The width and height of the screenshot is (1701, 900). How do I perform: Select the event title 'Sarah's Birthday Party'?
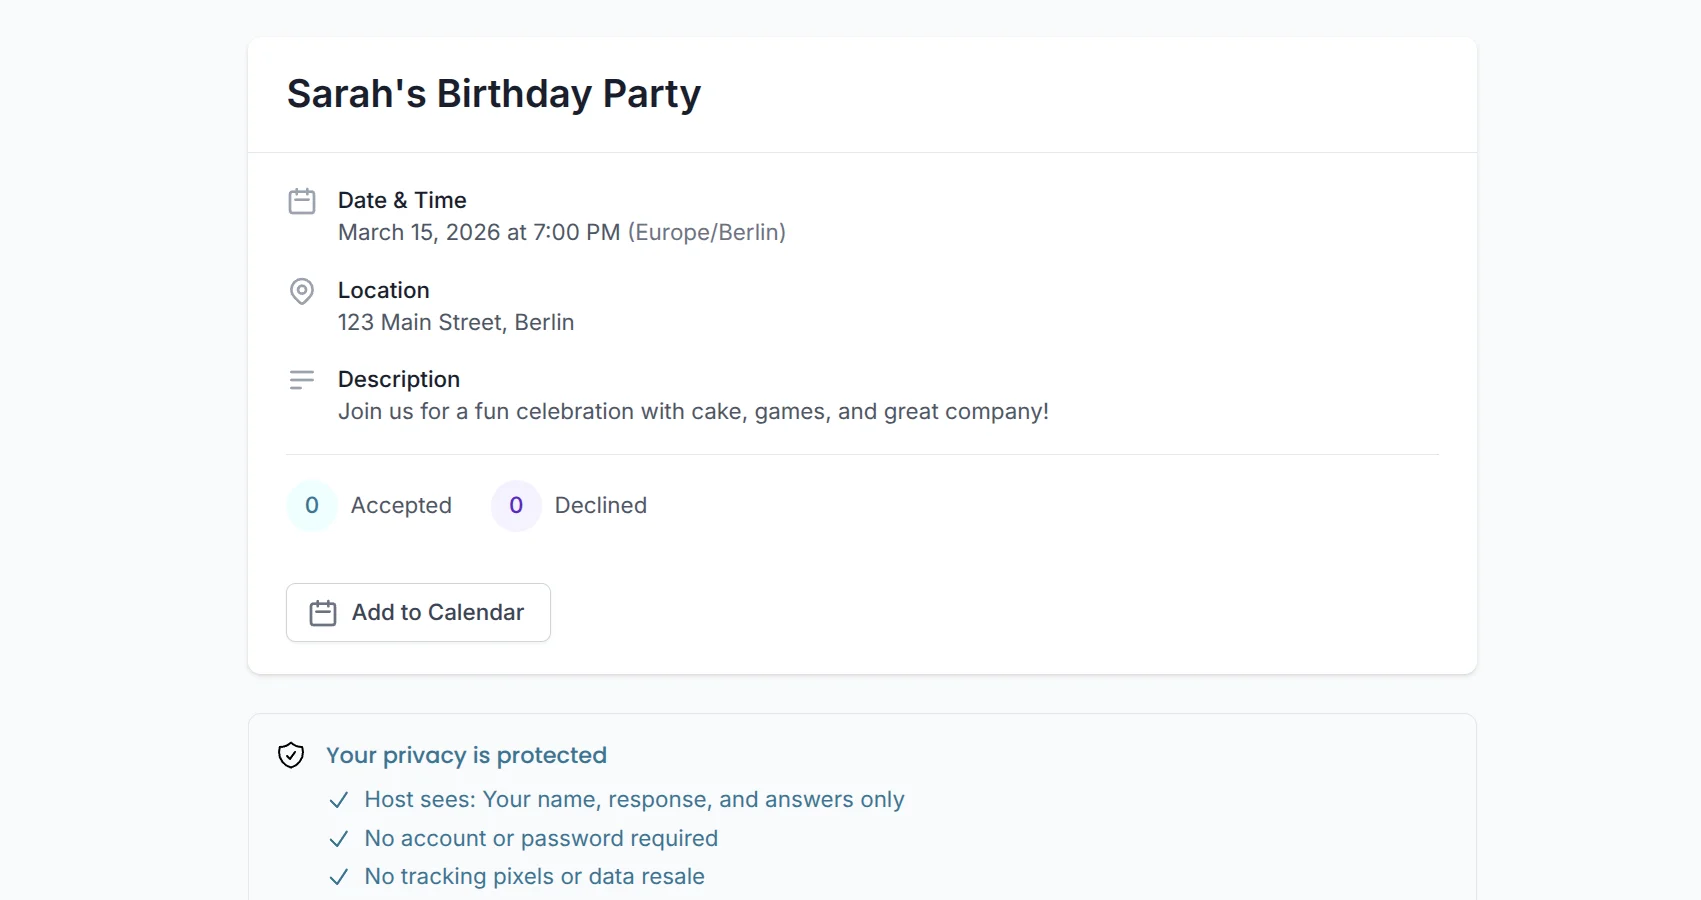[493, 93]
